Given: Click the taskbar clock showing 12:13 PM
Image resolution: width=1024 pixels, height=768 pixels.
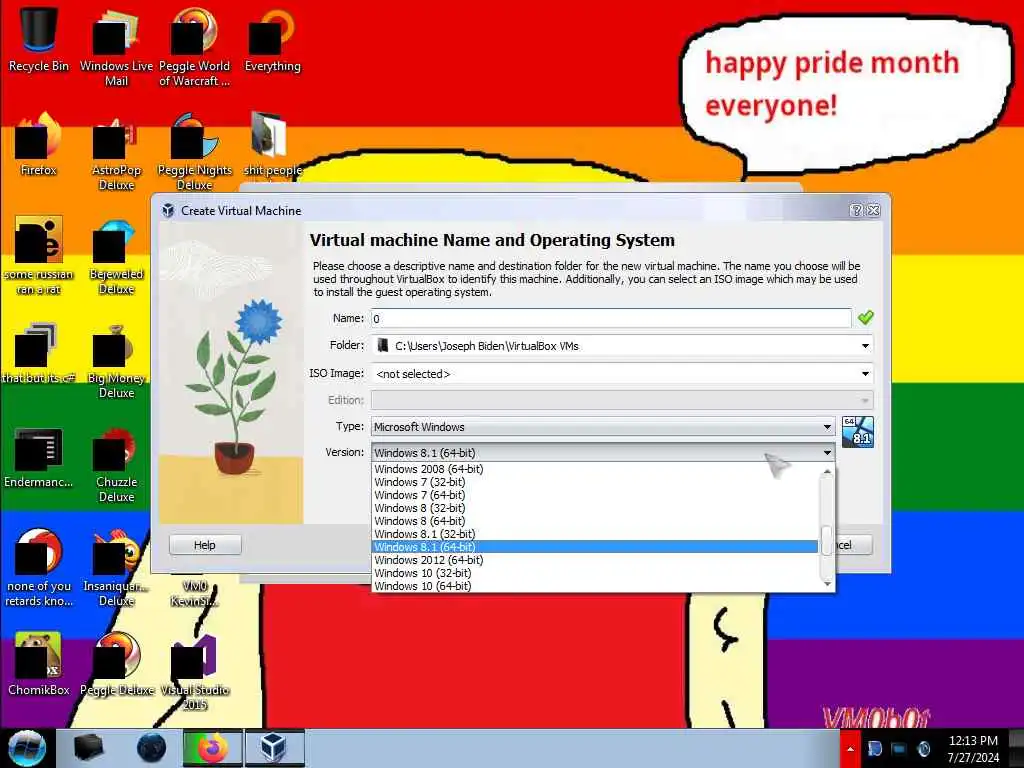Looking at the screenshot, I should click(x=973, y=749).
